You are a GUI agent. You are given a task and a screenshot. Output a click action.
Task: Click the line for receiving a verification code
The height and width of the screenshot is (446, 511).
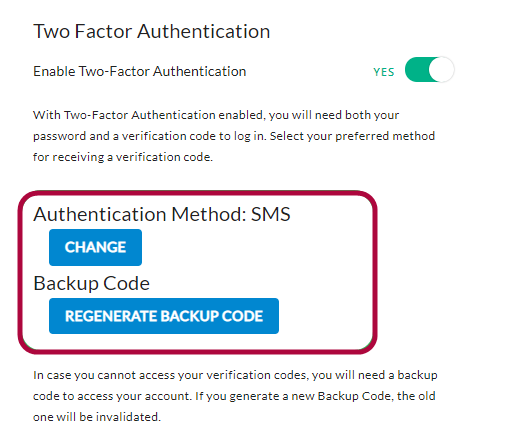point(123,157)
